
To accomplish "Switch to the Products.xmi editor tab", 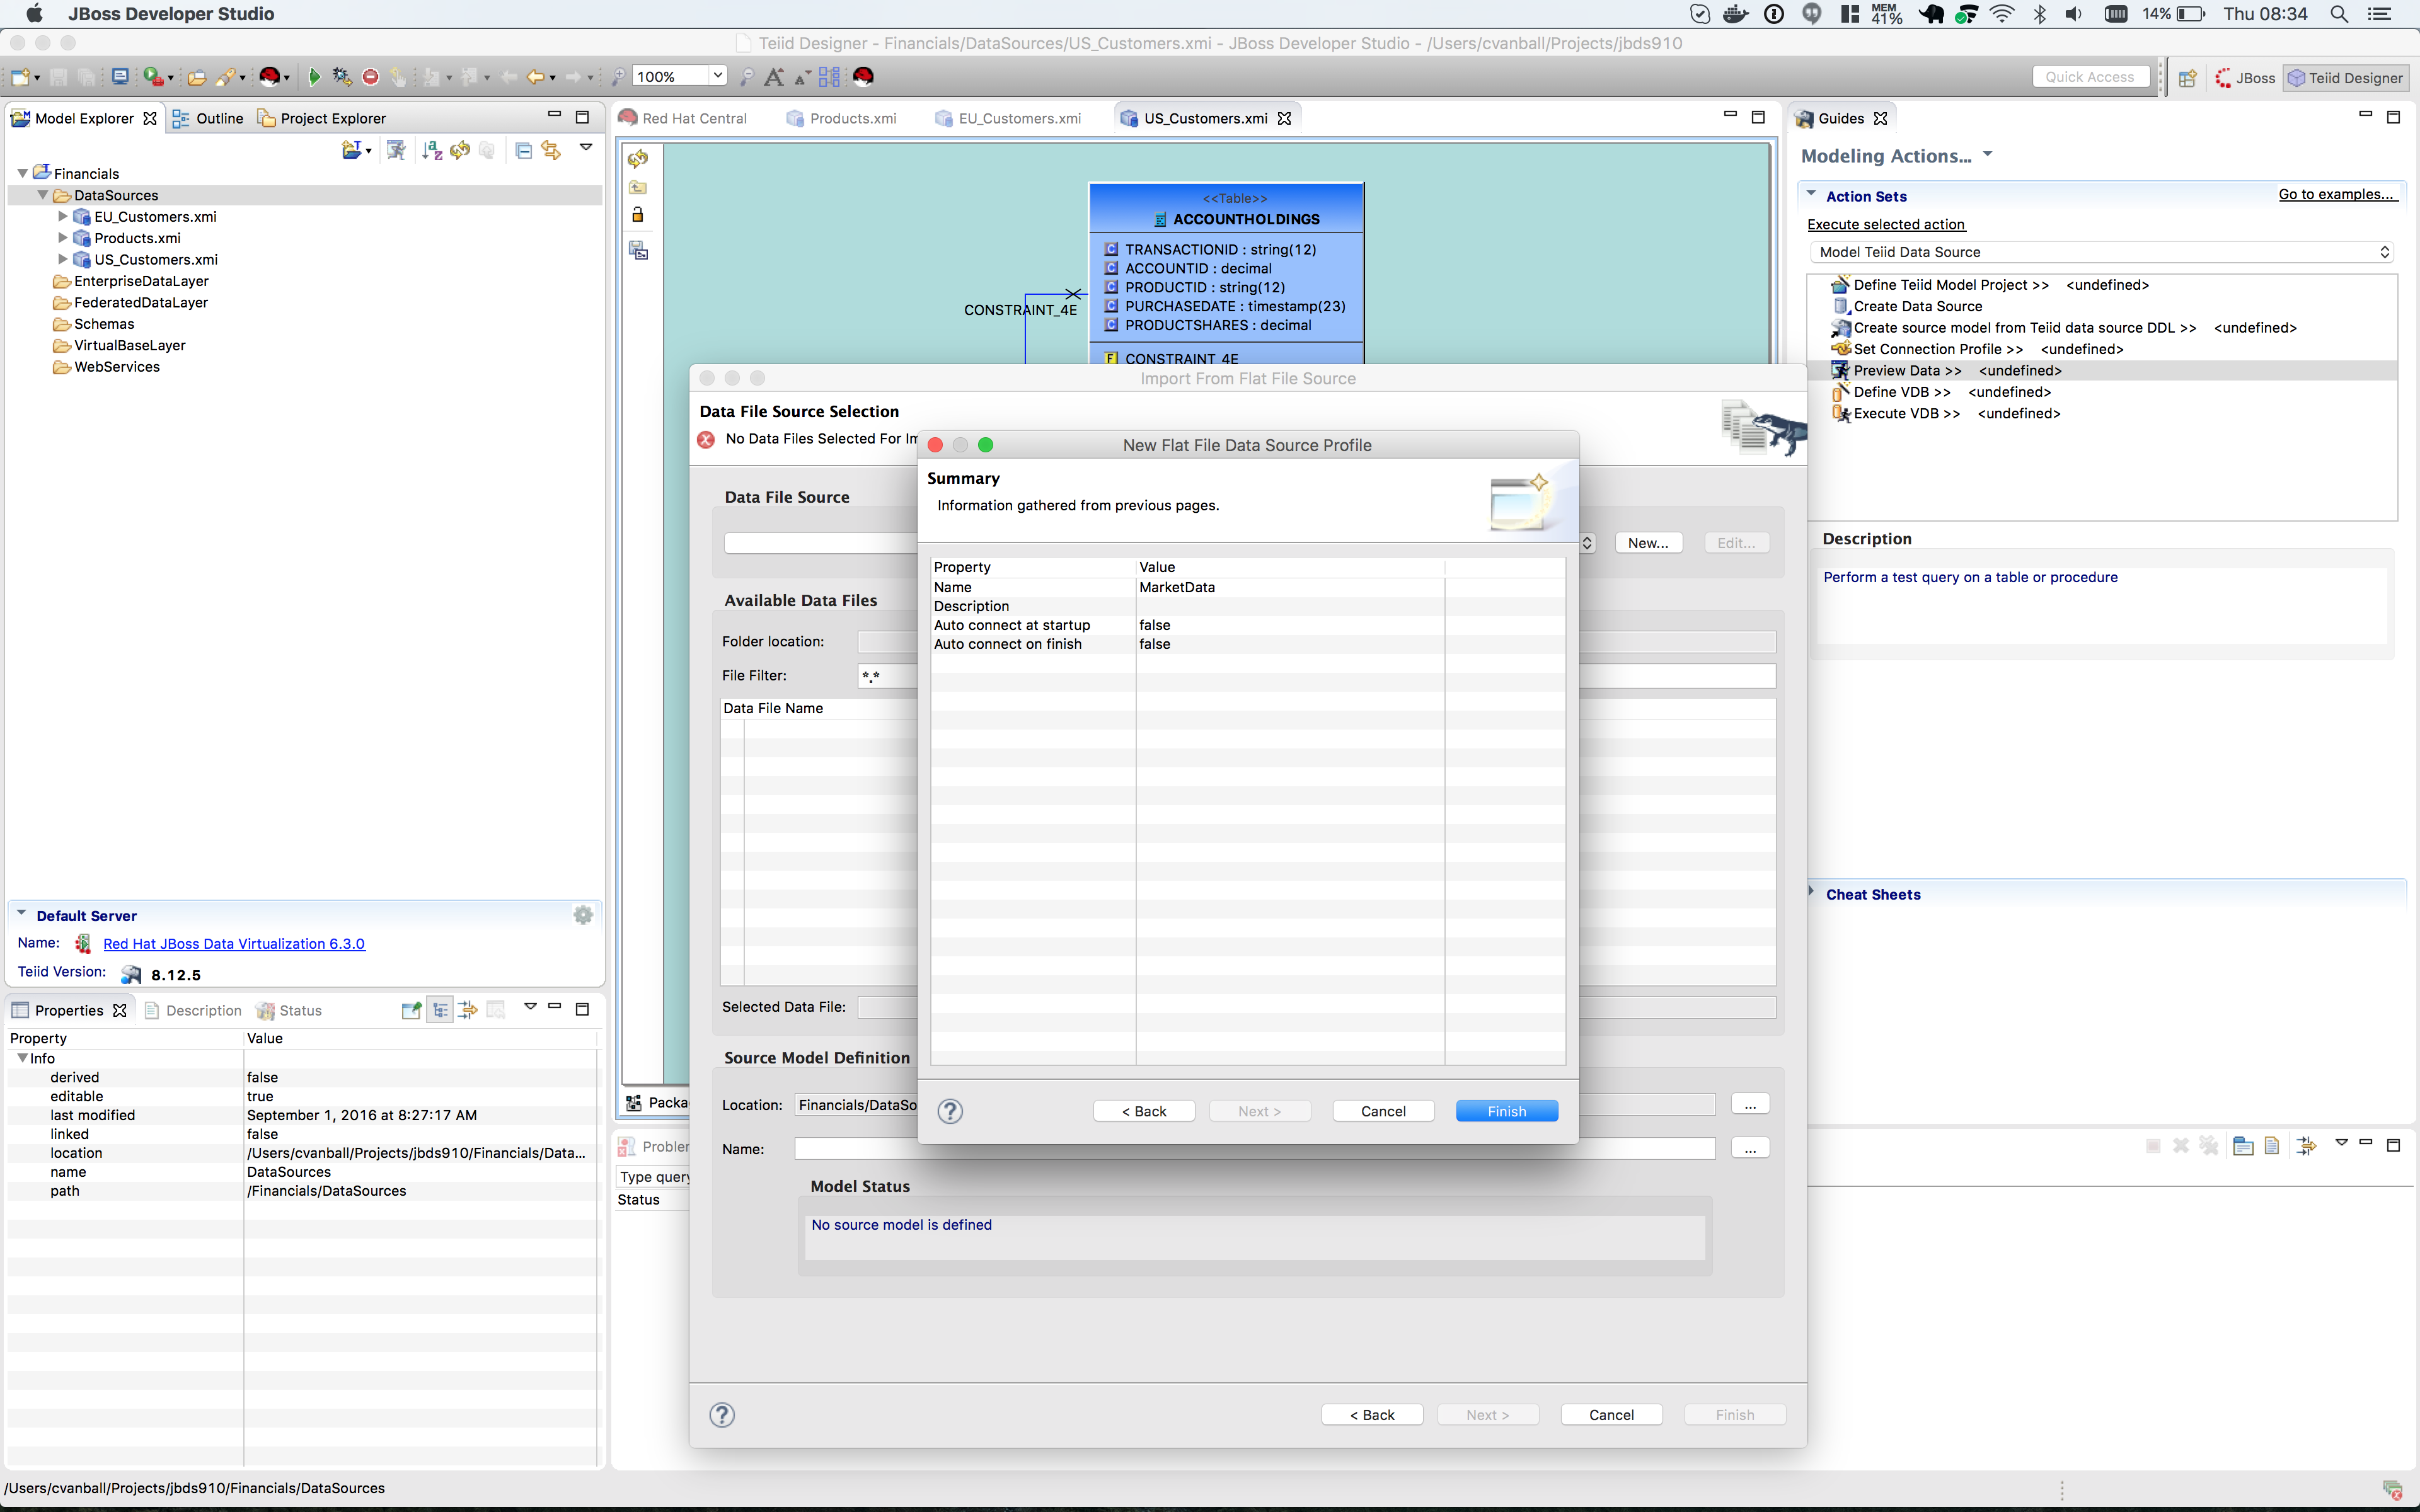I will [x=852, y=118].
